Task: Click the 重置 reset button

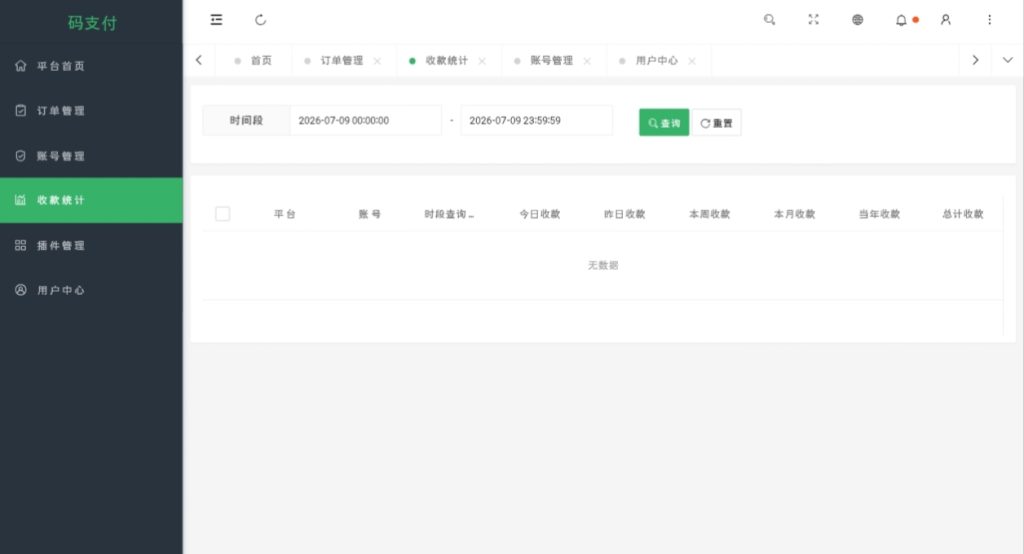Action: coord(716,122)
